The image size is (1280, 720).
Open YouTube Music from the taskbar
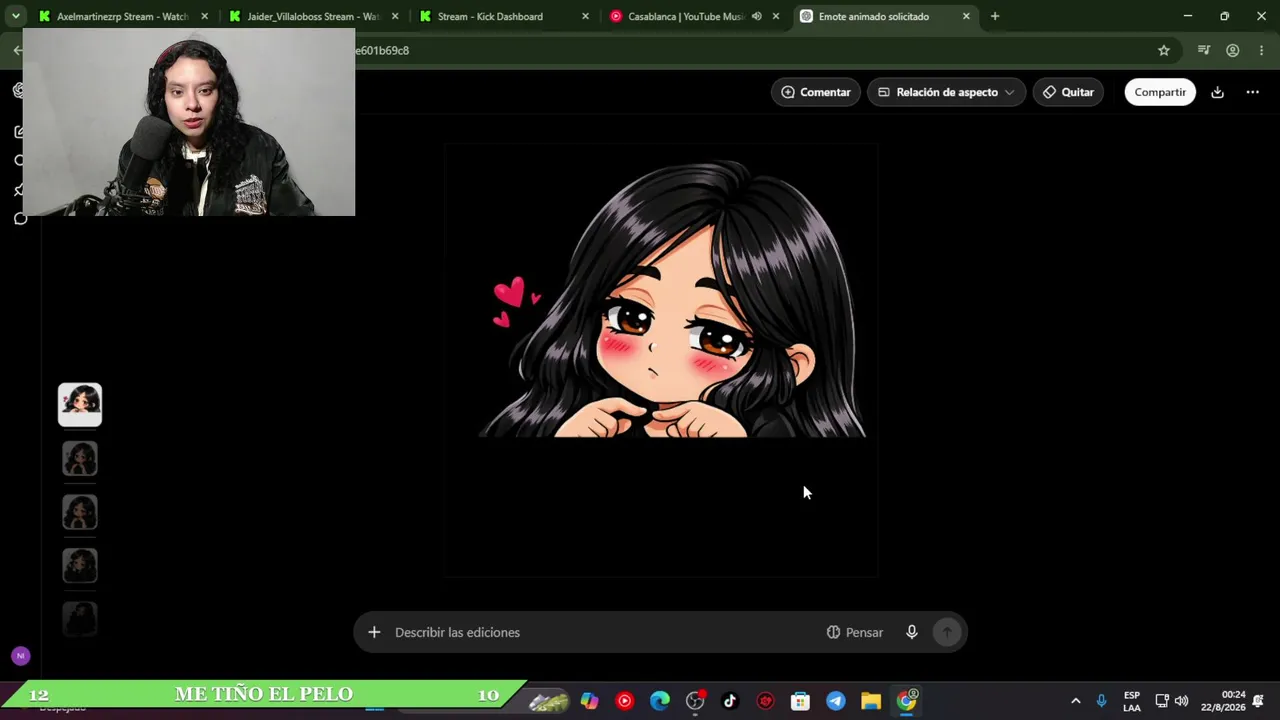click(x=625, y=701)
